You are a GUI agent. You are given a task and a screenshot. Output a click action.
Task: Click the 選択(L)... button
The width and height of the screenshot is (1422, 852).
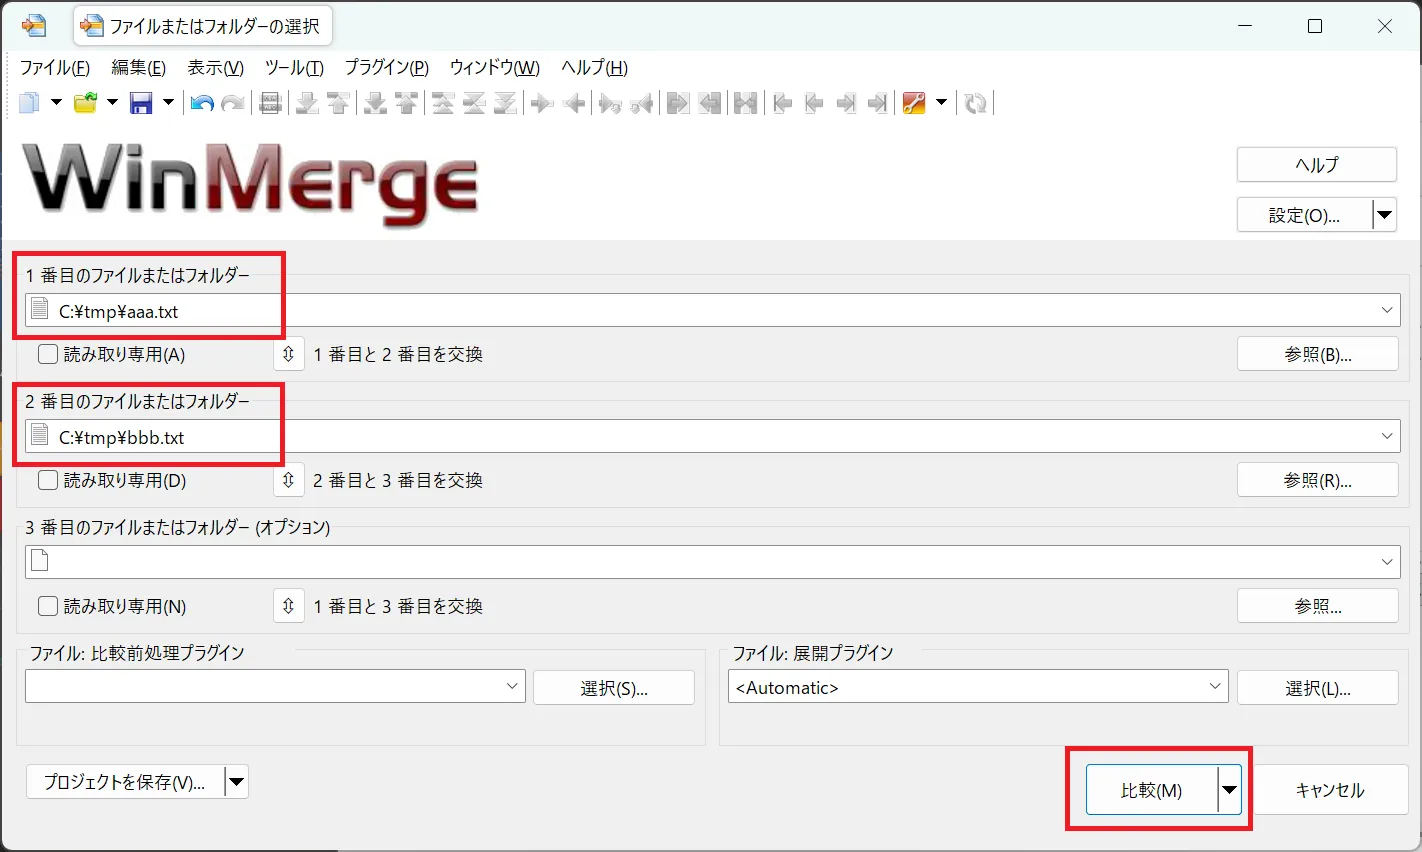[1318, 688]
